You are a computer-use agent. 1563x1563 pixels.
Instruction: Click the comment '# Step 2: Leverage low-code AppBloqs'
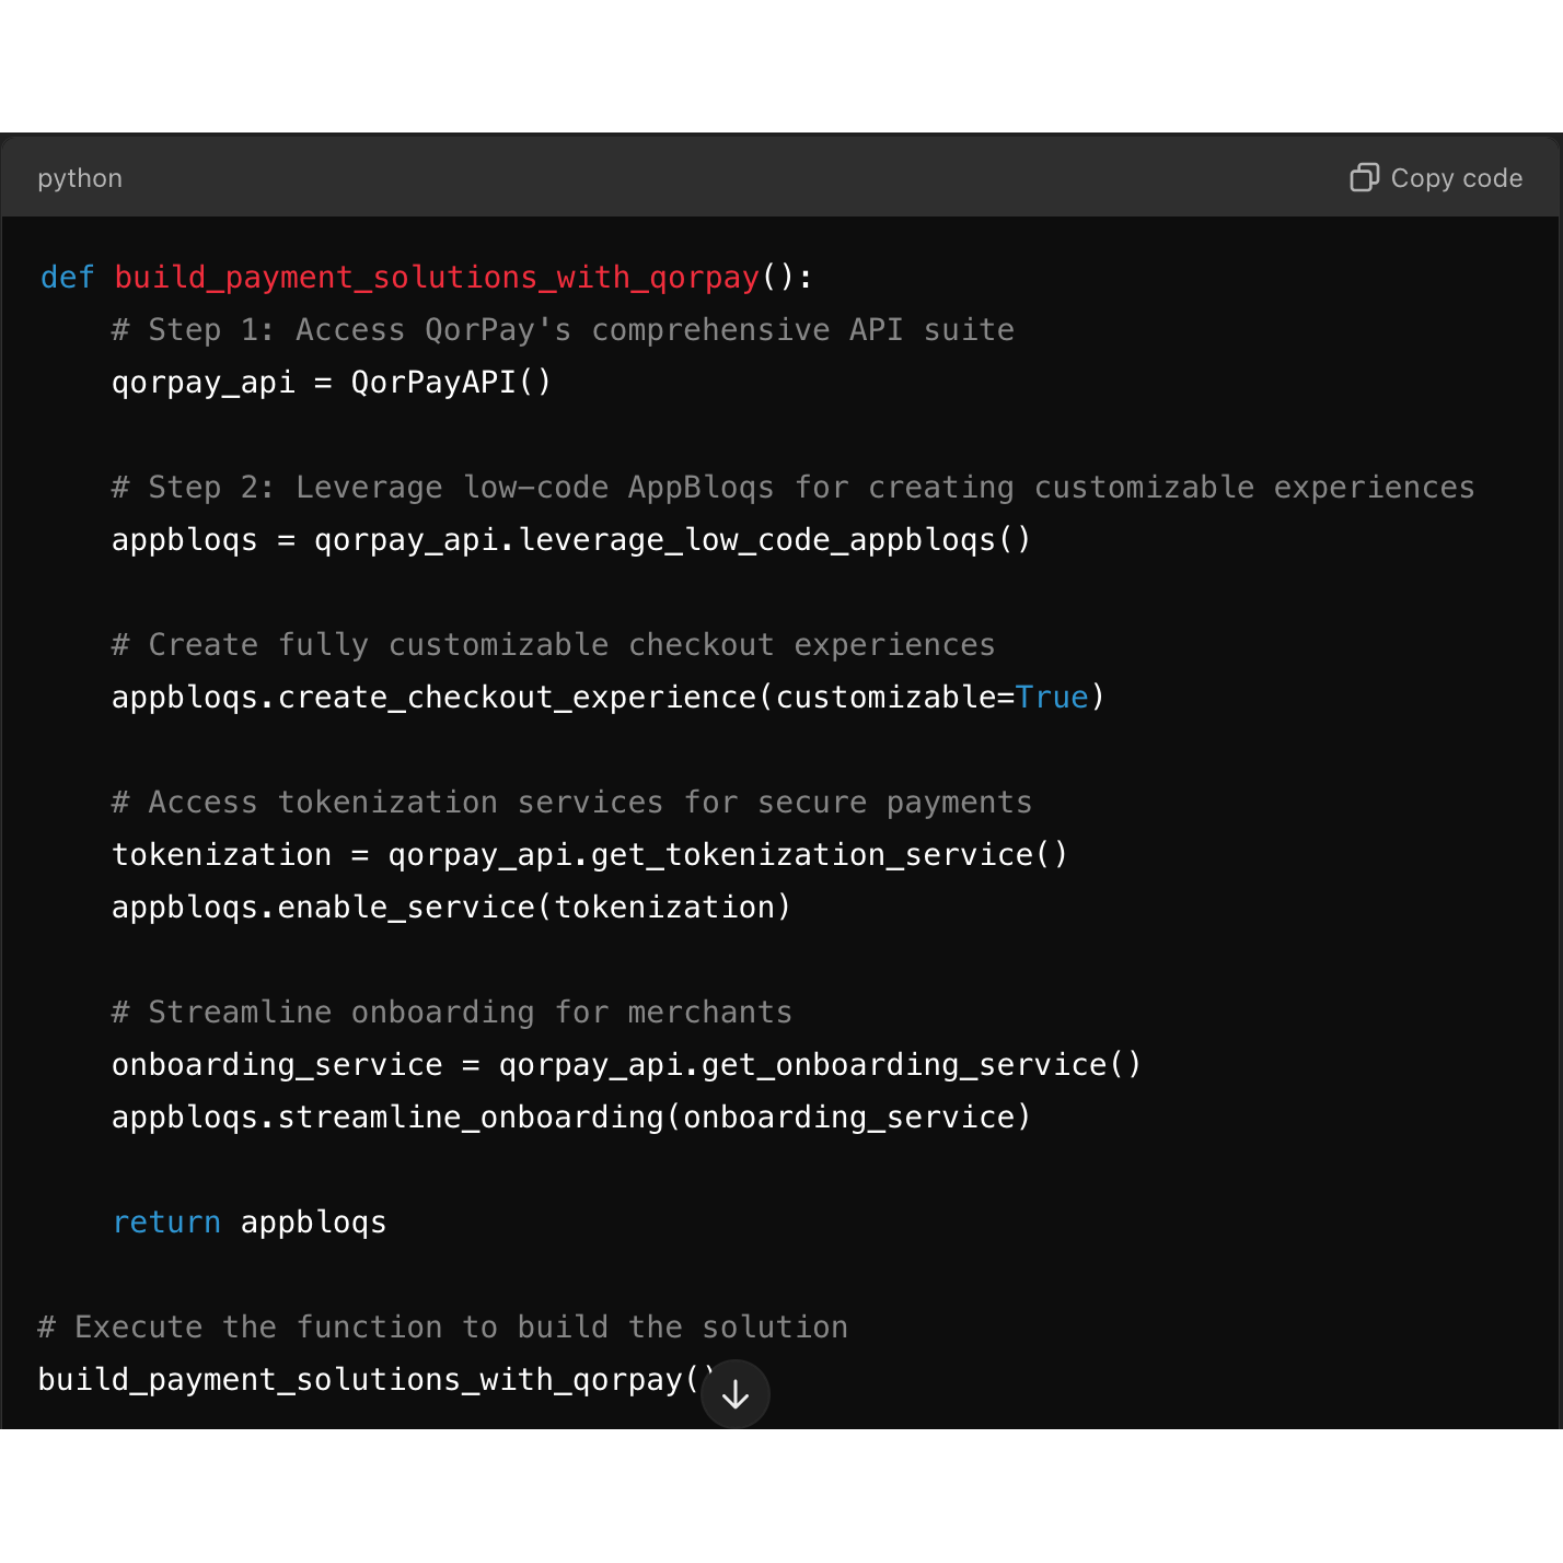click(442, 487)
